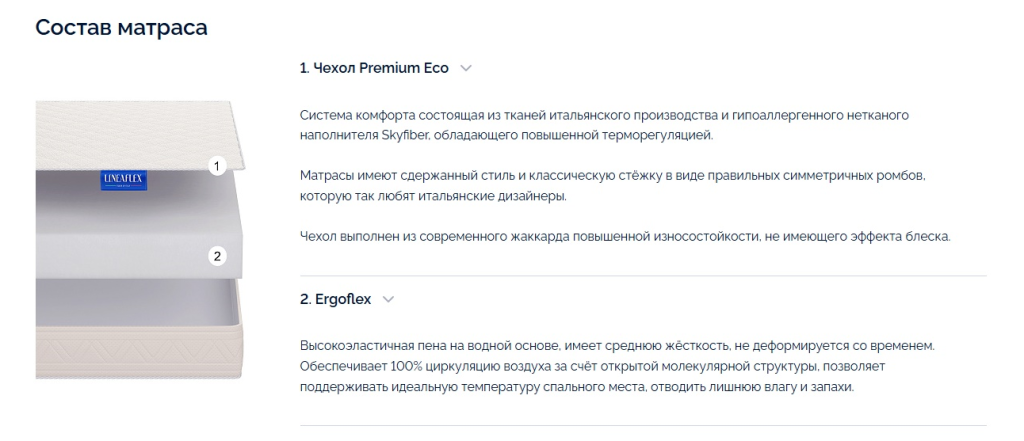
Task: Click the blue Lineaflex brand label
Action: click(123, 180)
